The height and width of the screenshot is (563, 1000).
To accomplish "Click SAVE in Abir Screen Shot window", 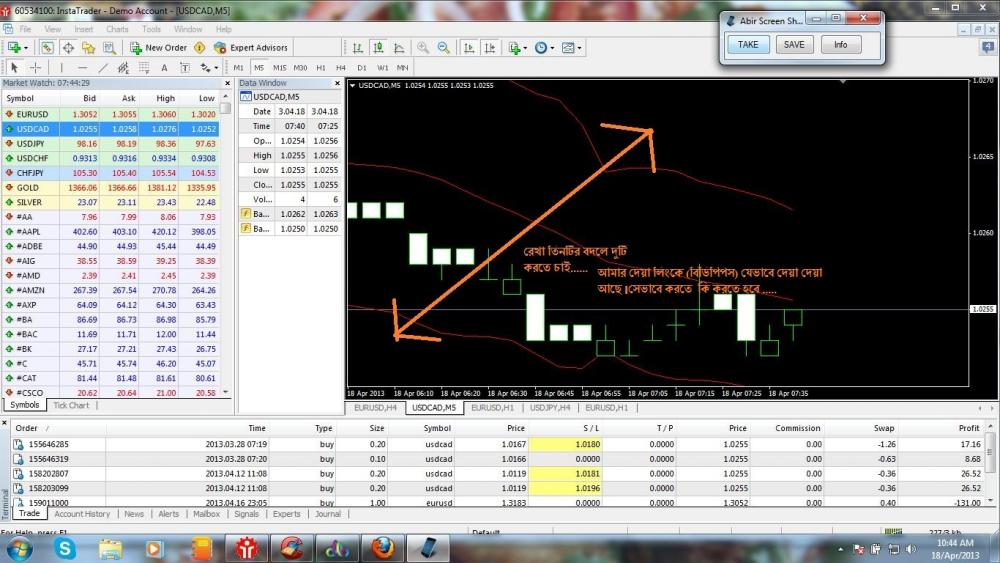I will pyautogui.click(x=794, y=45).
